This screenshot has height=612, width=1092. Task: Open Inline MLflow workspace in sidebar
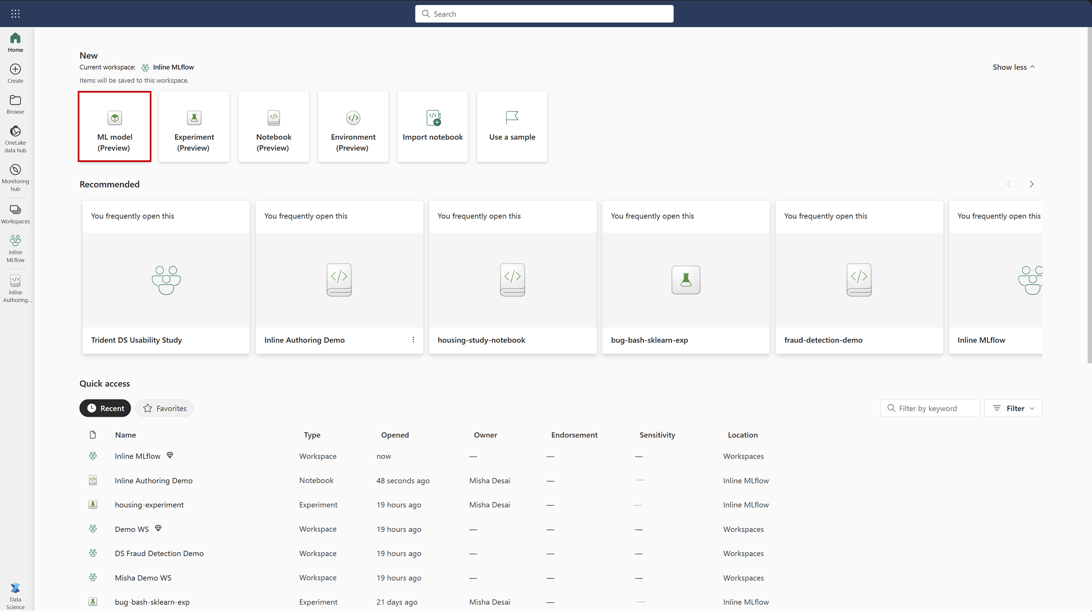click(x=15, y=249)
